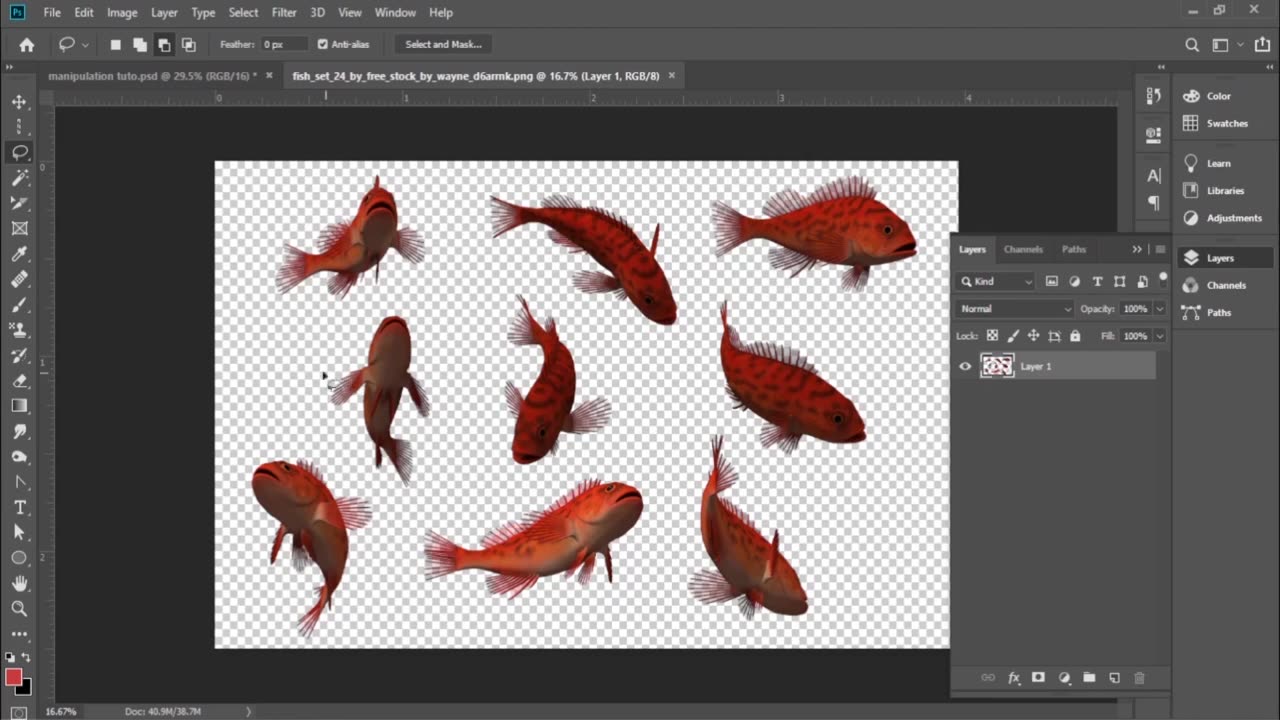Select the Horizontal Type tool
Image resolution: width=1280 pixels, height=720 pixels.
[x=19, y=507]
